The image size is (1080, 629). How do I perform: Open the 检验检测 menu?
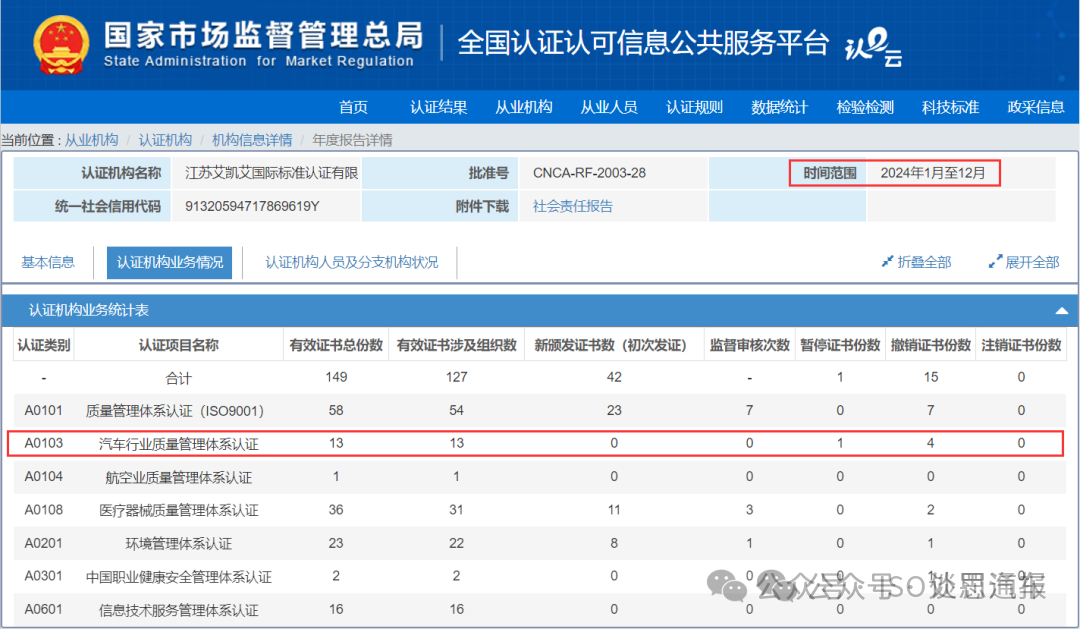[864, 107]
